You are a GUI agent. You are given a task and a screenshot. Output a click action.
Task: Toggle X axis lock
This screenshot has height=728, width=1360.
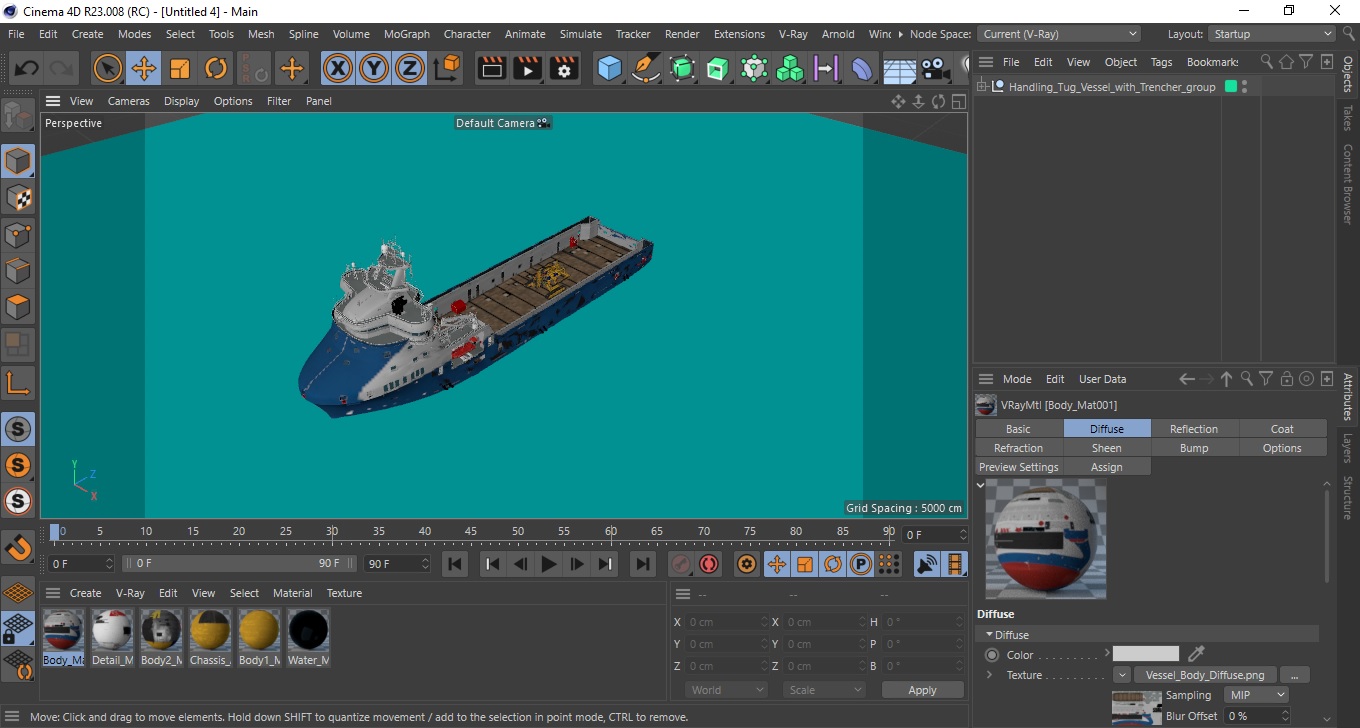338,69
